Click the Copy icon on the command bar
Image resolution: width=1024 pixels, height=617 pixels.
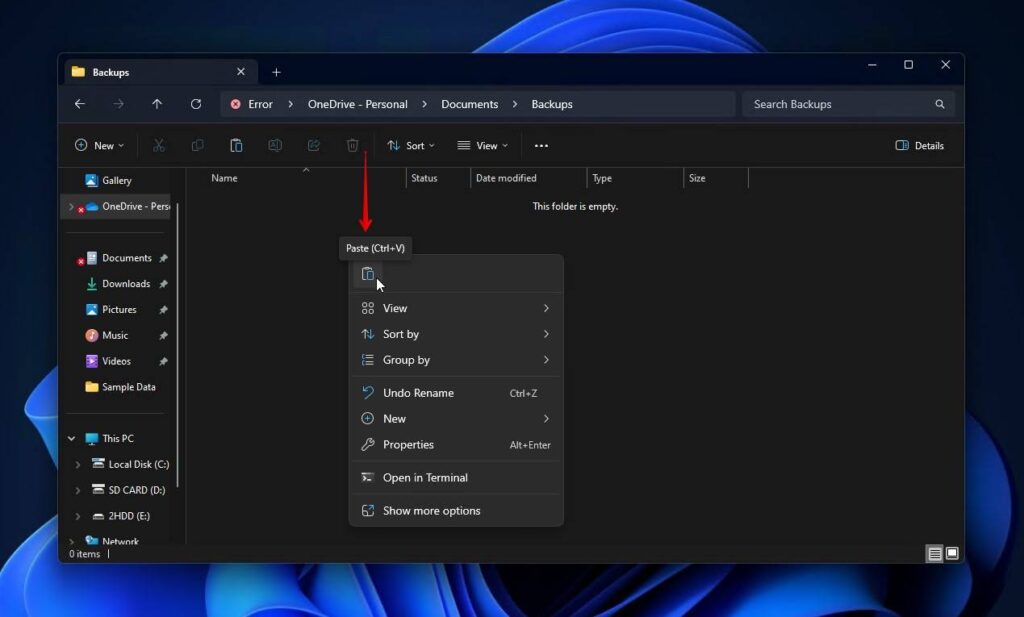197,145
